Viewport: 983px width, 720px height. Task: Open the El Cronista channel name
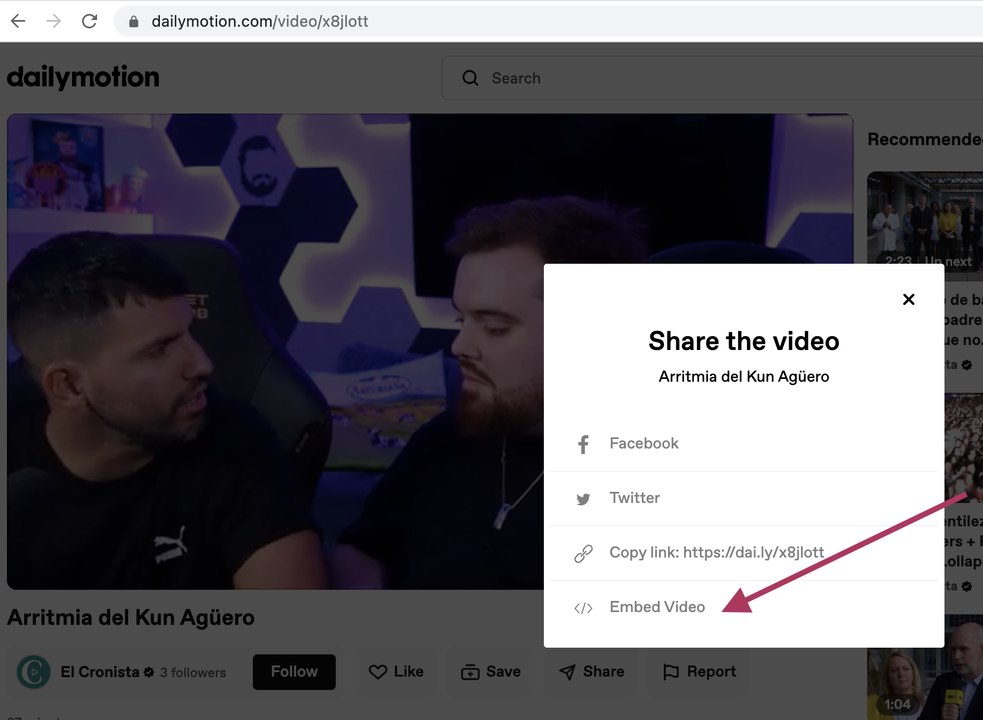pyautogui.click(x=100, y=672)
